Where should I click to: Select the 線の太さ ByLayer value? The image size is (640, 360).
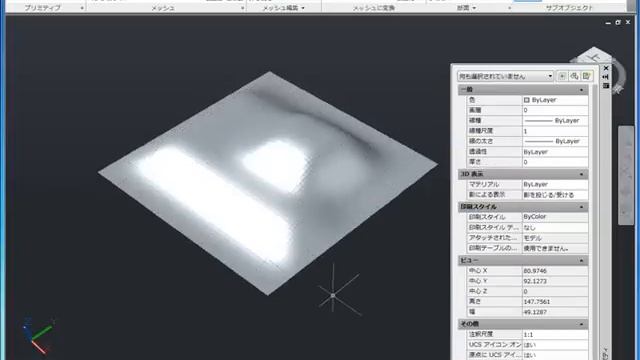click(555, 141)
